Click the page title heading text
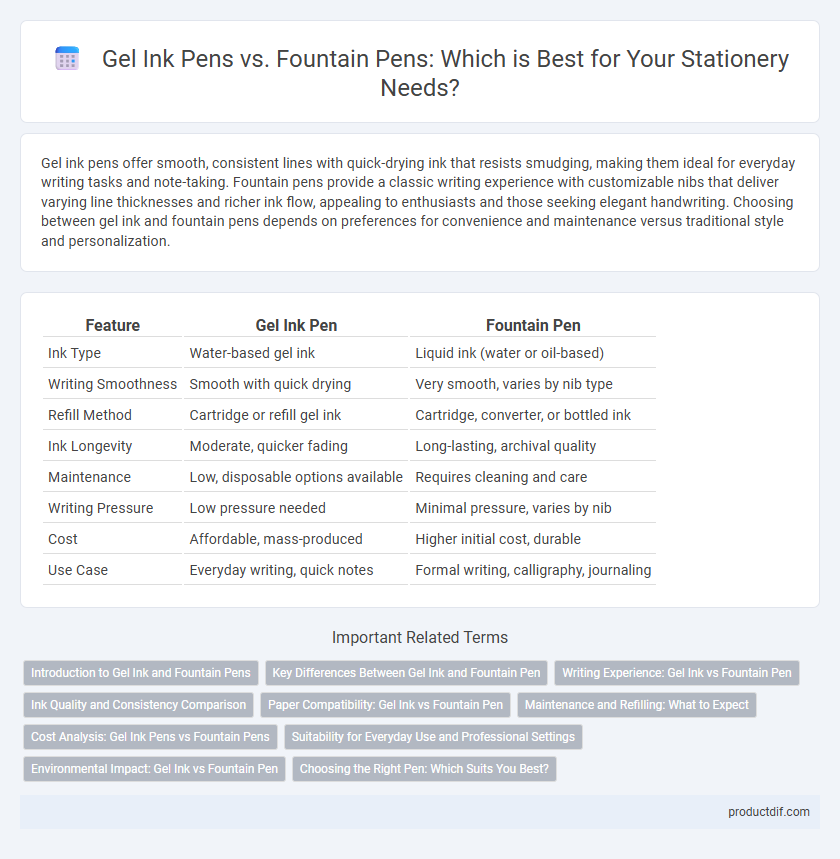This screenshot has width=840, height=859. click(x=445, y=73)
